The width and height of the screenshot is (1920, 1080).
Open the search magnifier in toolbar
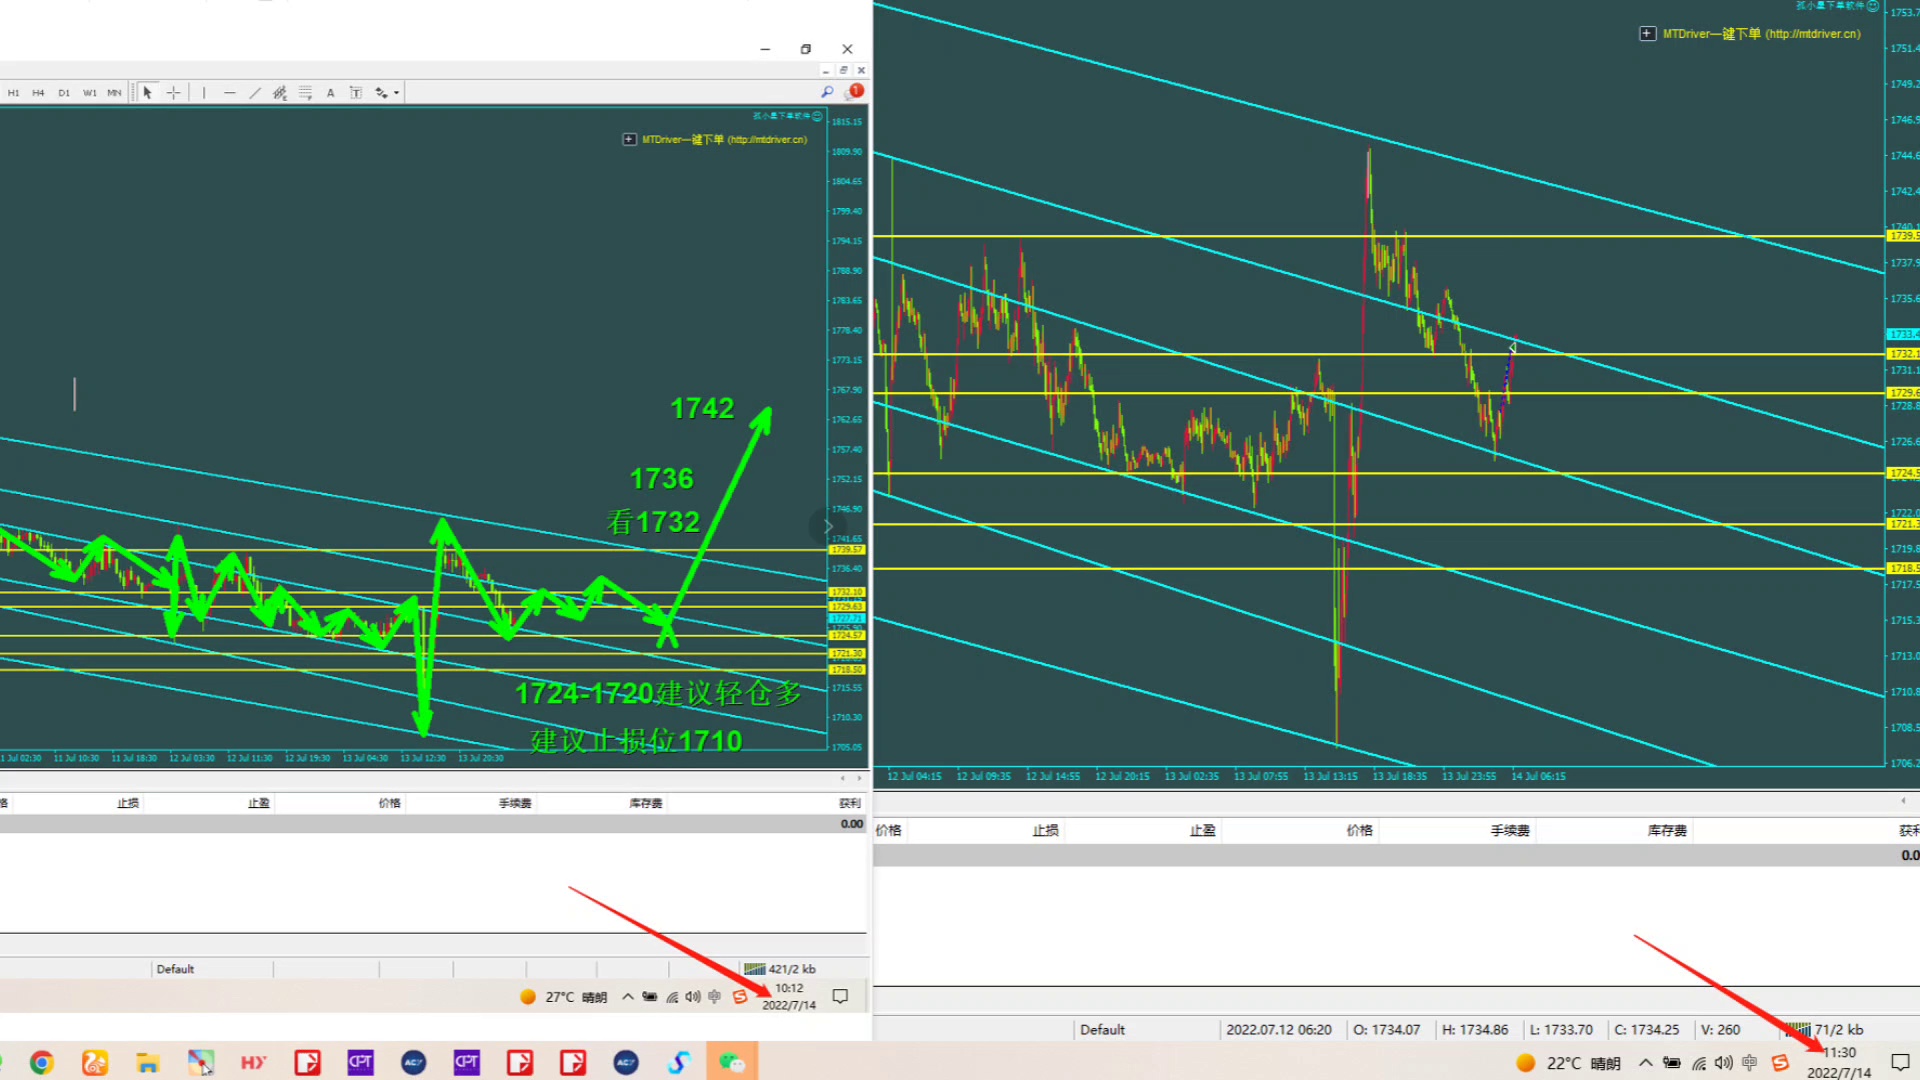click(827, 92)
